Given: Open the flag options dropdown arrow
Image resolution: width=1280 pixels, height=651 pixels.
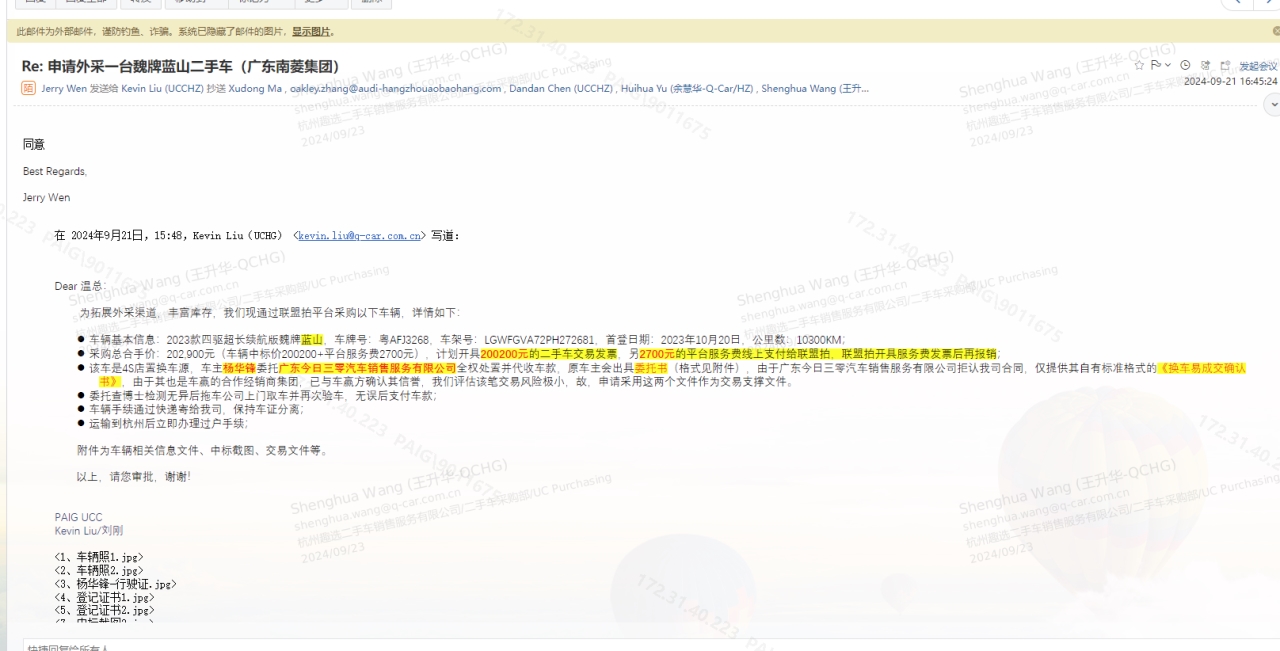Looking at the screenshot, I should pyautogui.click(x=1167, y=65).
